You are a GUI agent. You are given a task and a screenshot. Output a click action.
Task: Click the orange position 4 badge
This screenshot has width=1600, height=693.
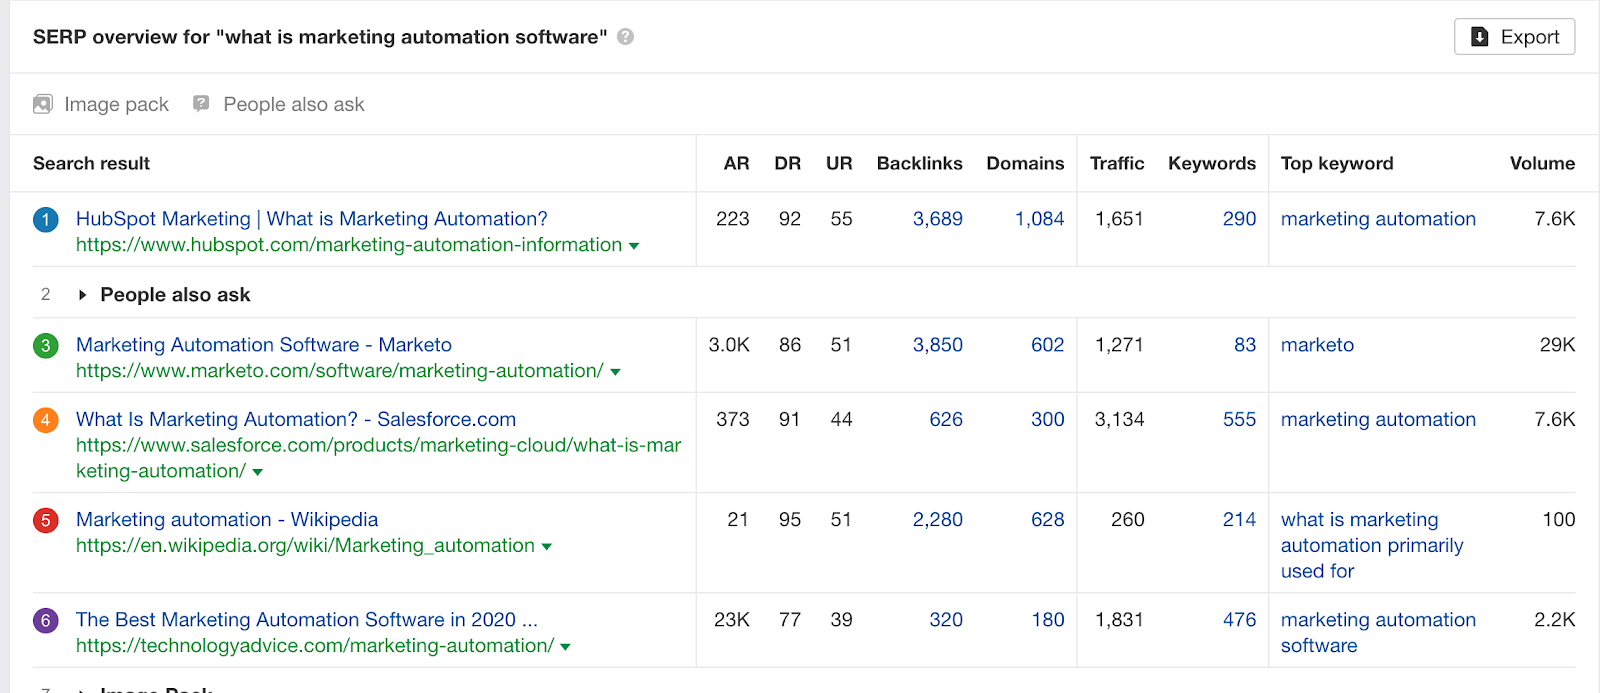(x=46, y=421)
